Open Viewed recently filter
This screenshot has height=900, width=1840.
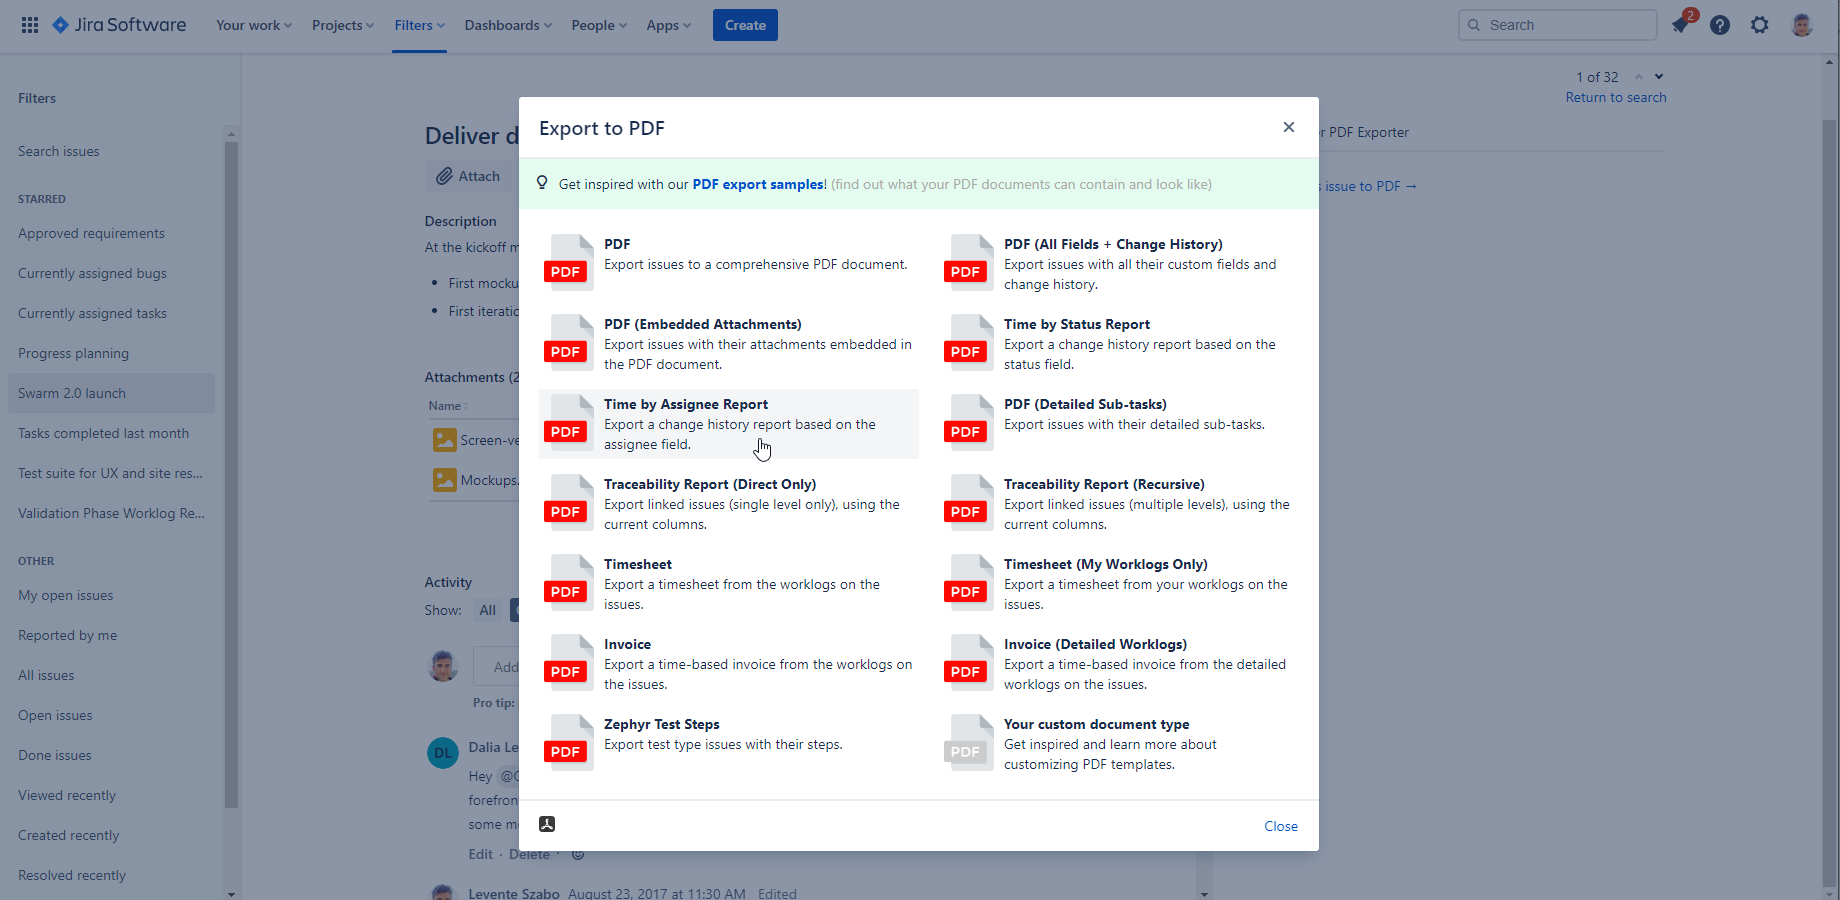tap(67, 795)
